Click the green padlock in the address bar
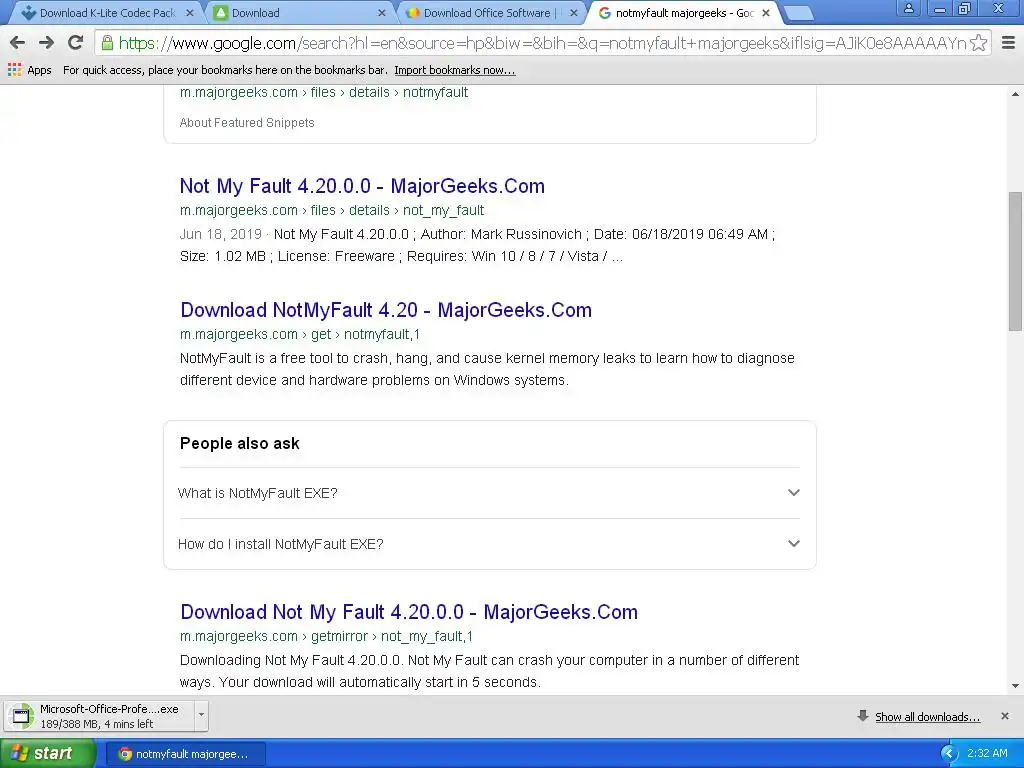The height and width of the screenshot is (768, 1024). (107, 43)
